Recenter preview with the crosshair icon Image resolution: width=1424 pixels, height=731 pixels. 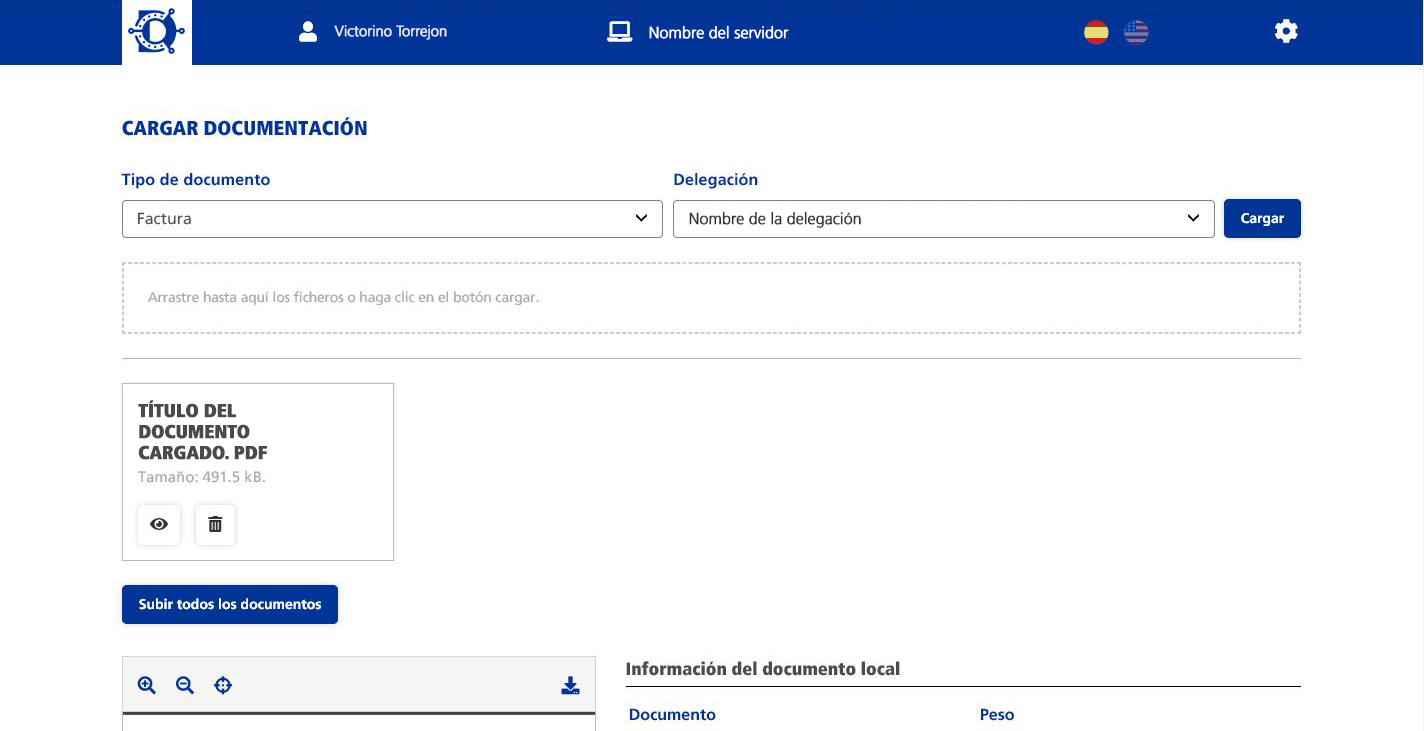223,685
